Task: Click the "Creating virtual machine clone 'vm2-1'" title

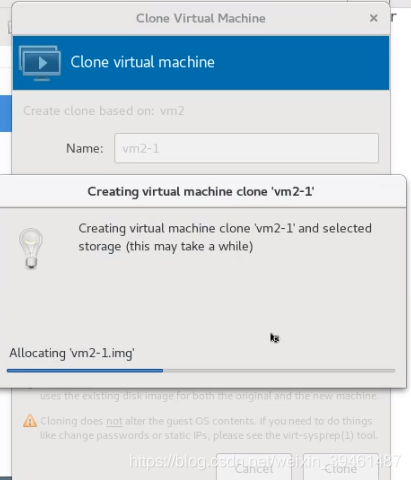Action: coord(201,192)
